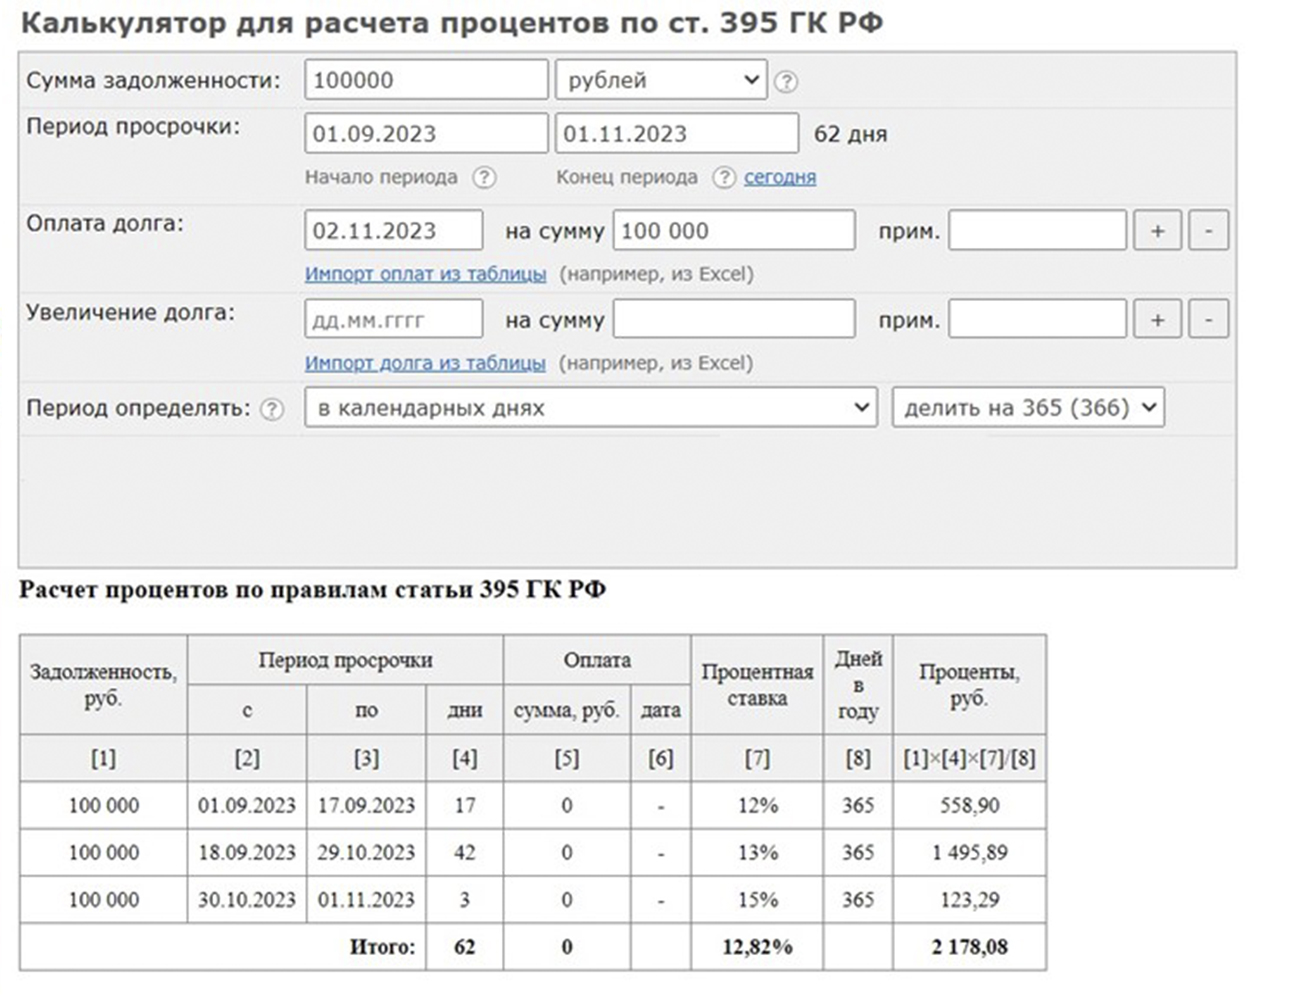Click empty debt increase date field
This screenshot has width=1296, height=1001.
(x=393, y=320)
